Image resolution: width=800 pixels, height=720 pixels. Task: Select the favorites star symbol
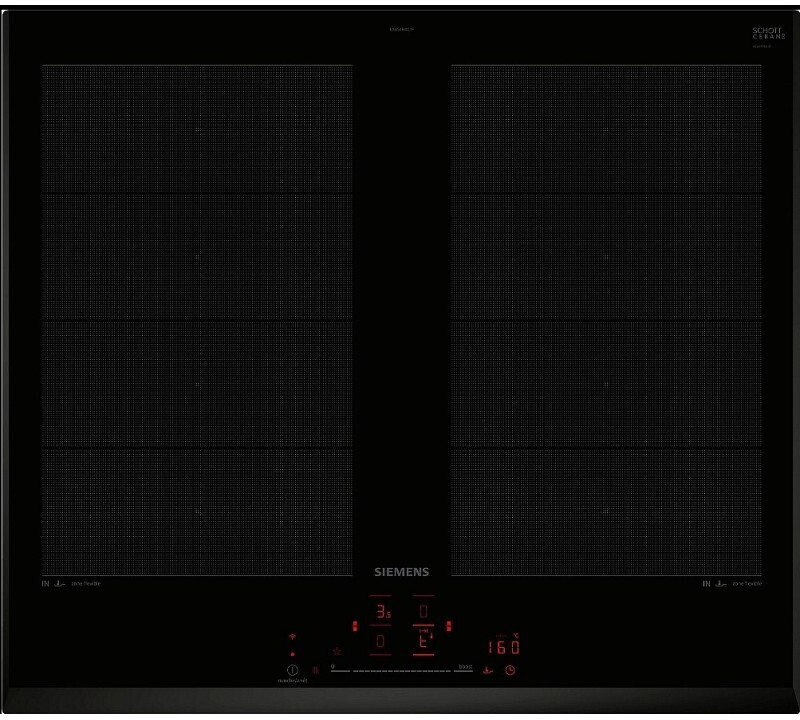337,652
